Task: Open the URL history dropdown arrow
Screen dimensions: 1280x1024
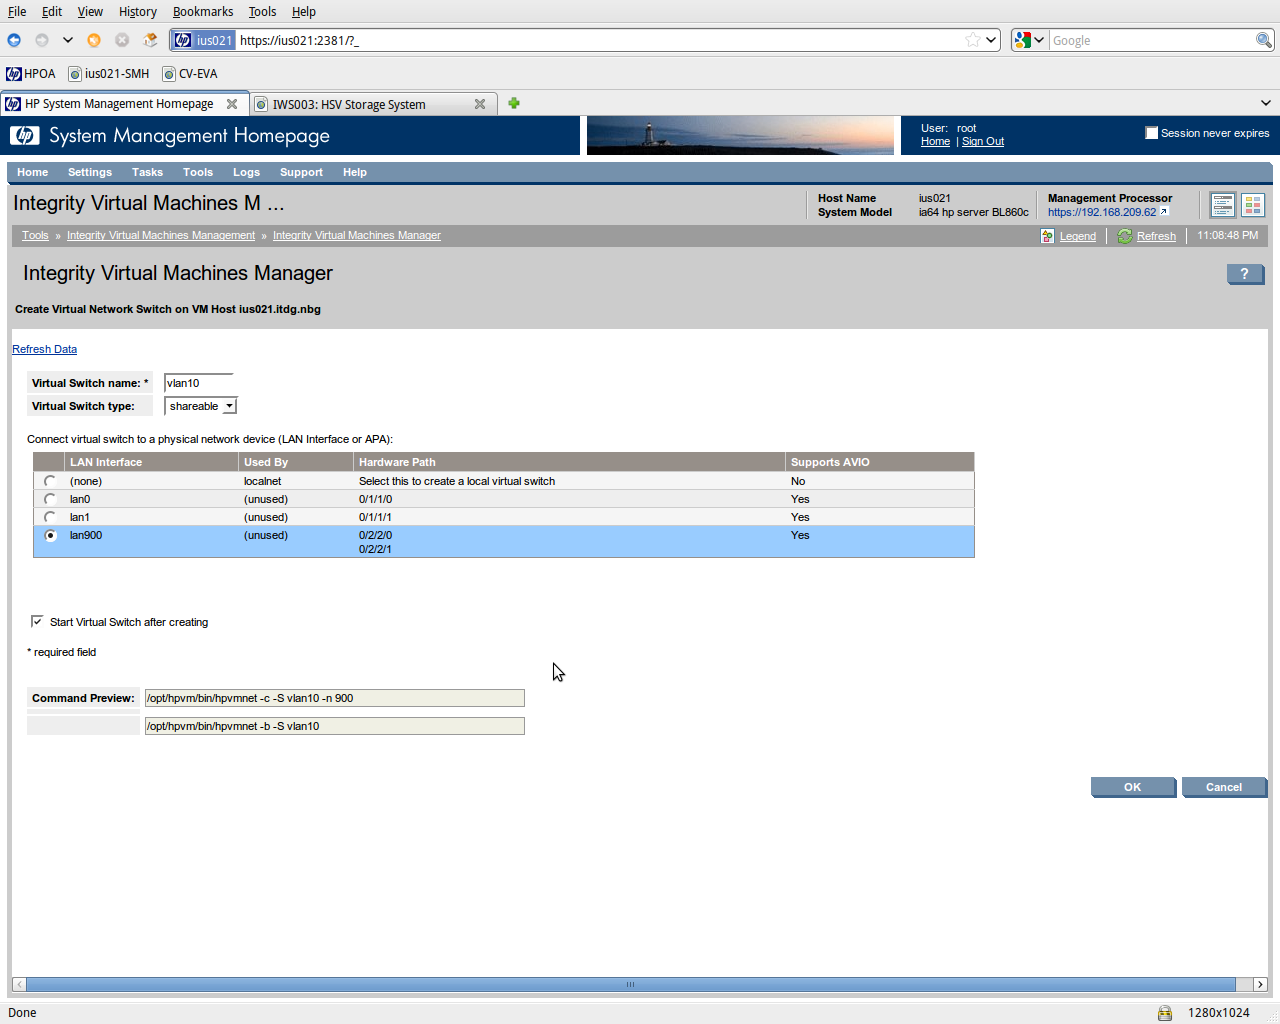Action: coord(991,40)
